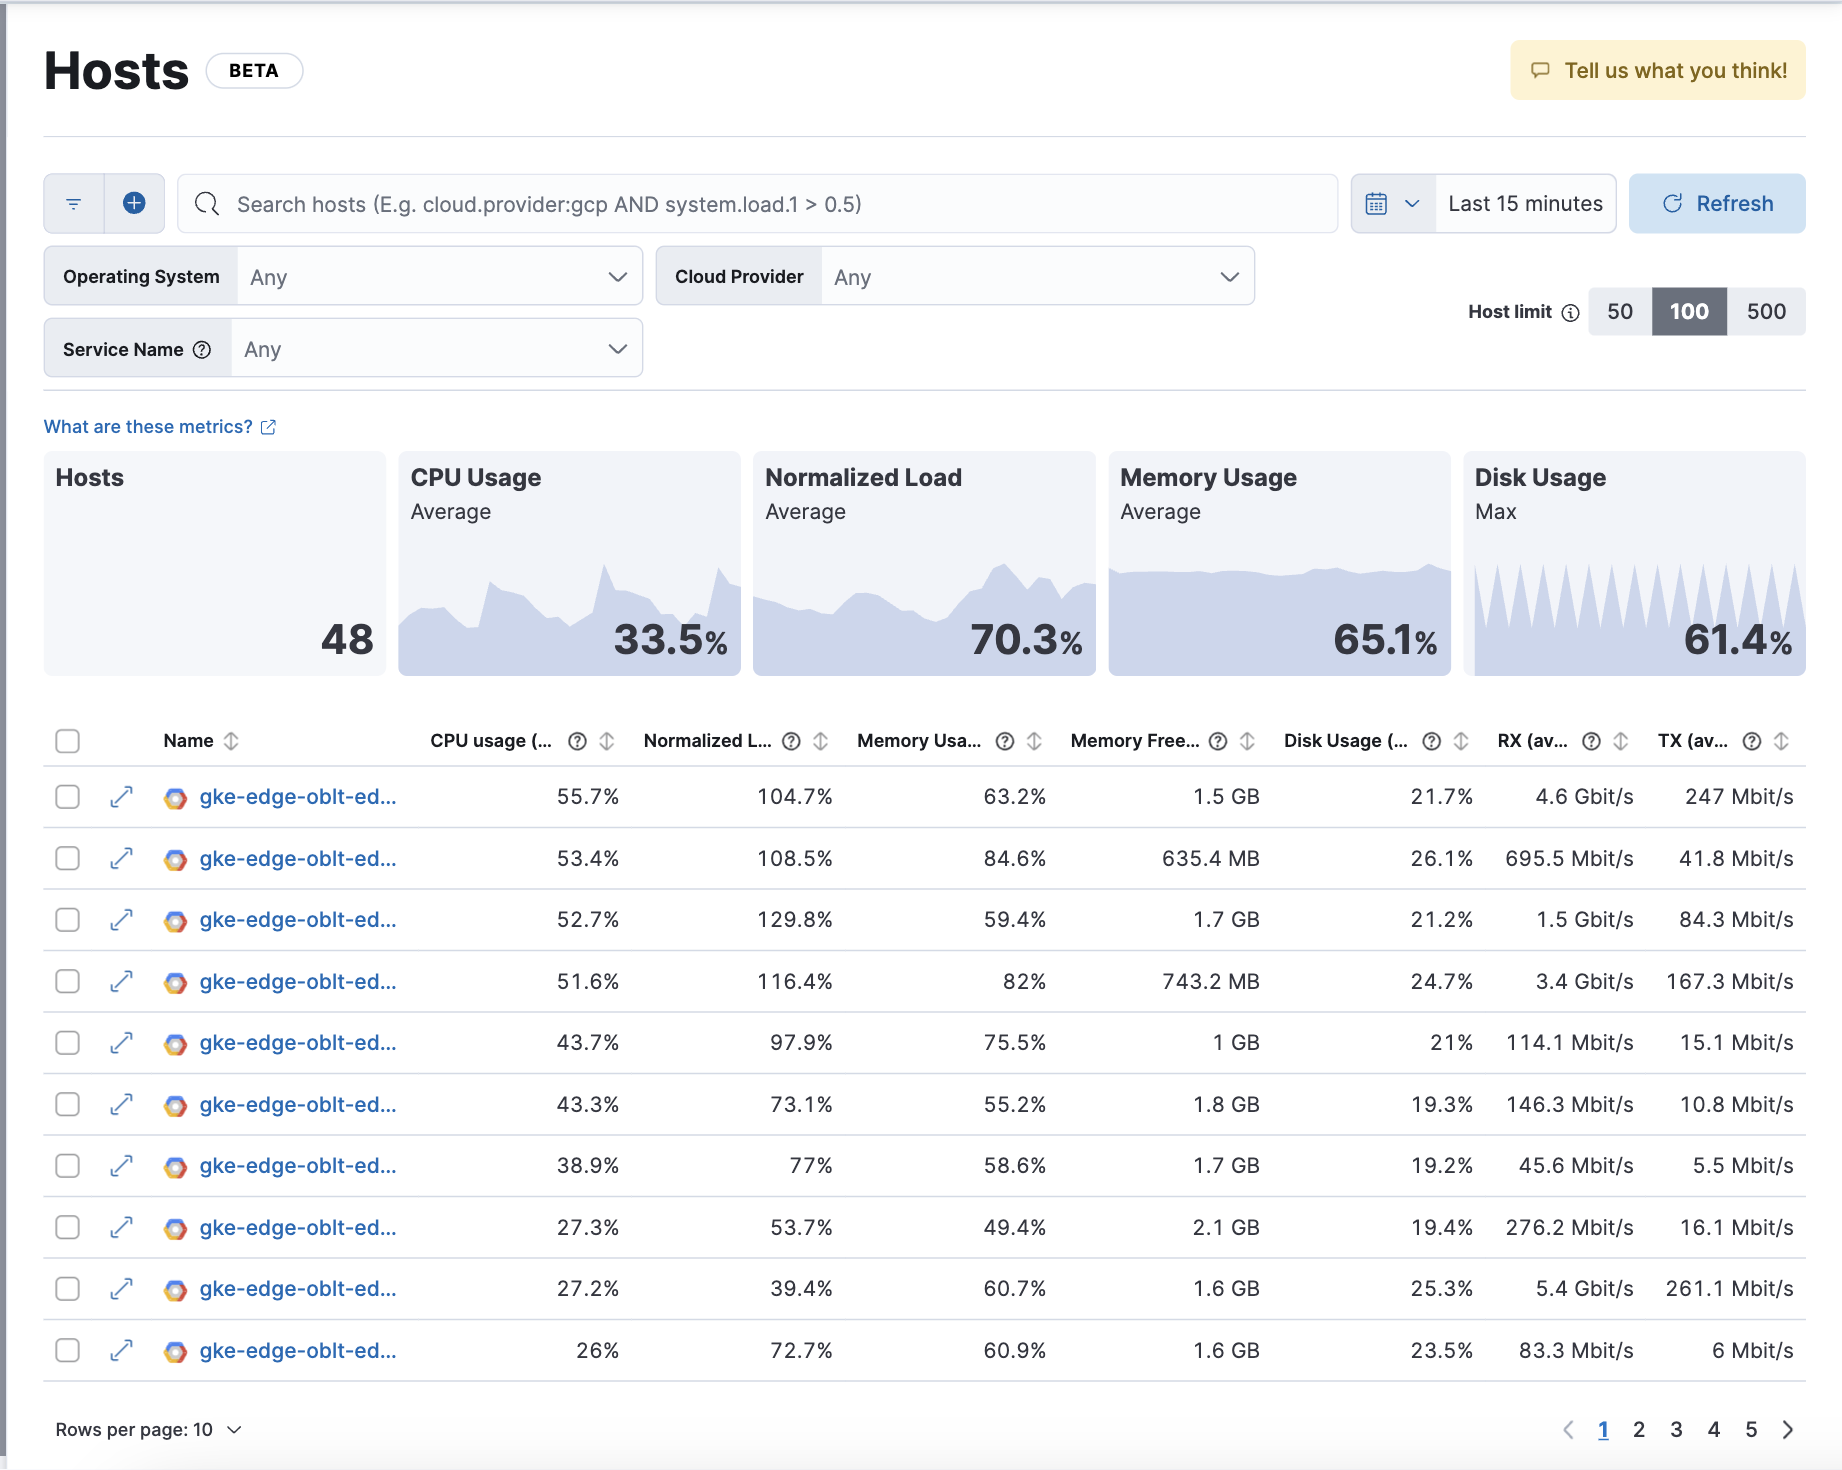Open What are these metrics link
This screenshot has height=1470, width=1842.
tap(160, 427)
